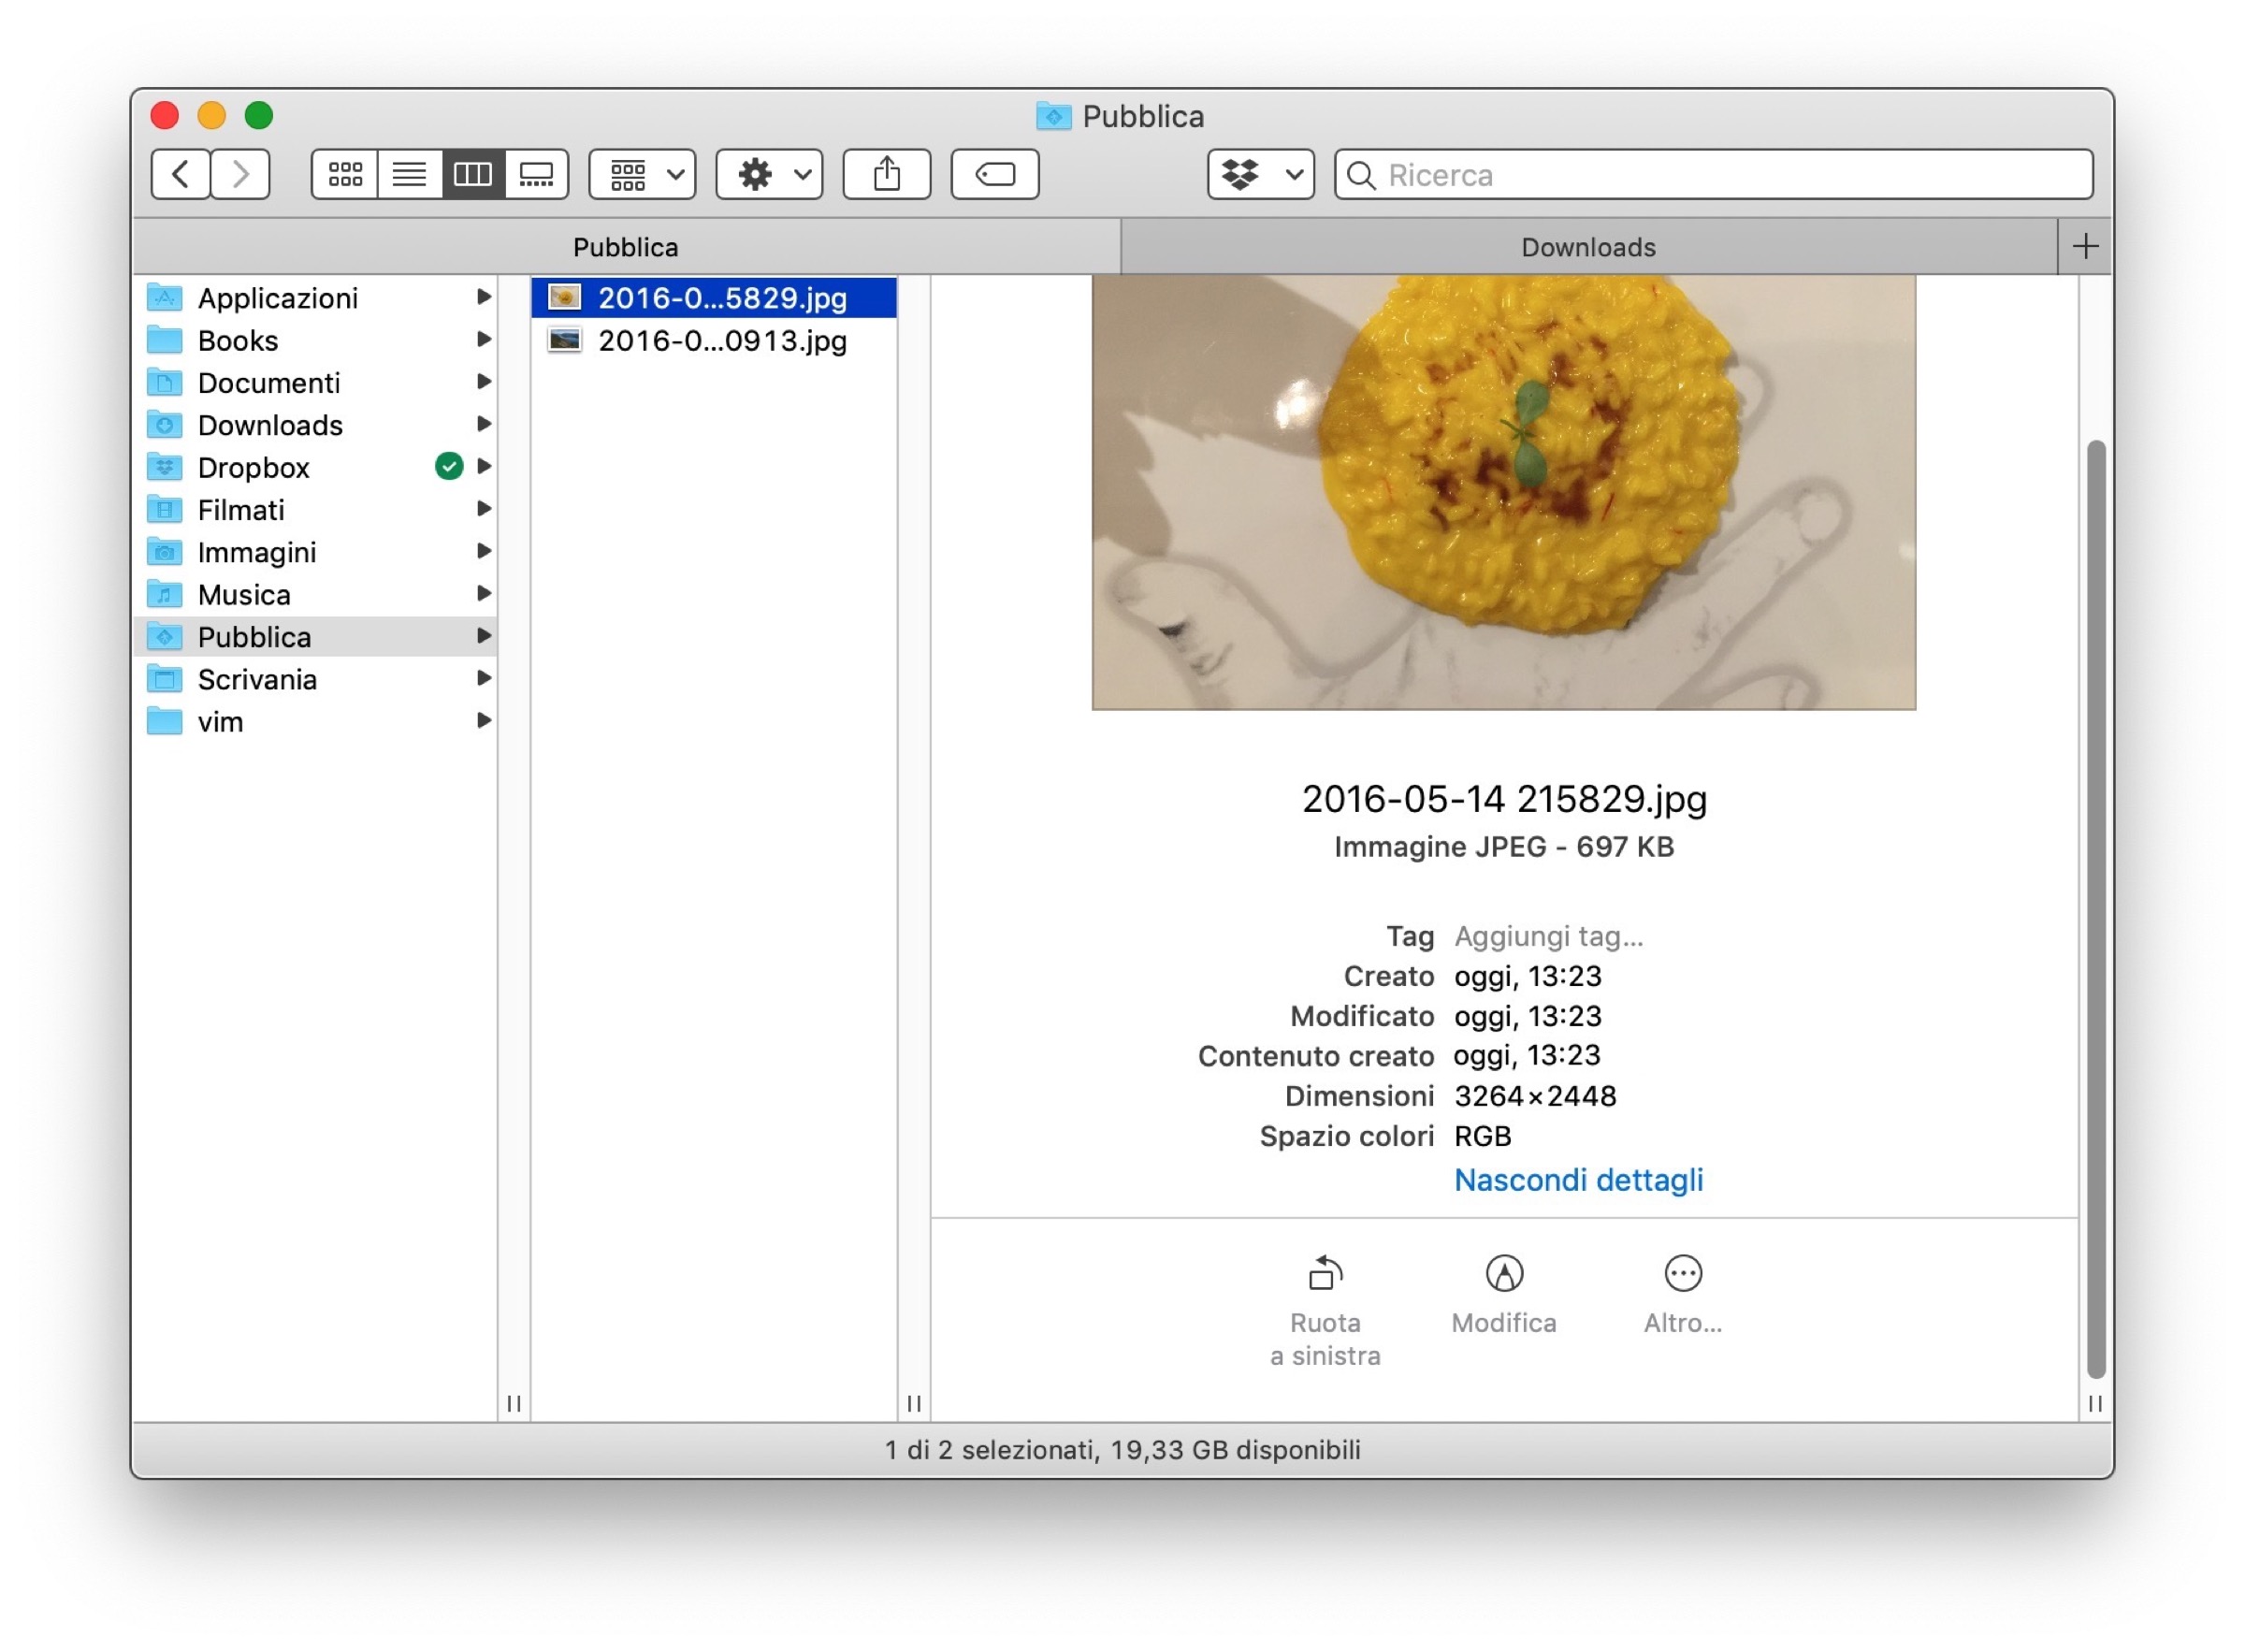Click the edit tags toolbar button

pos(995,175)
